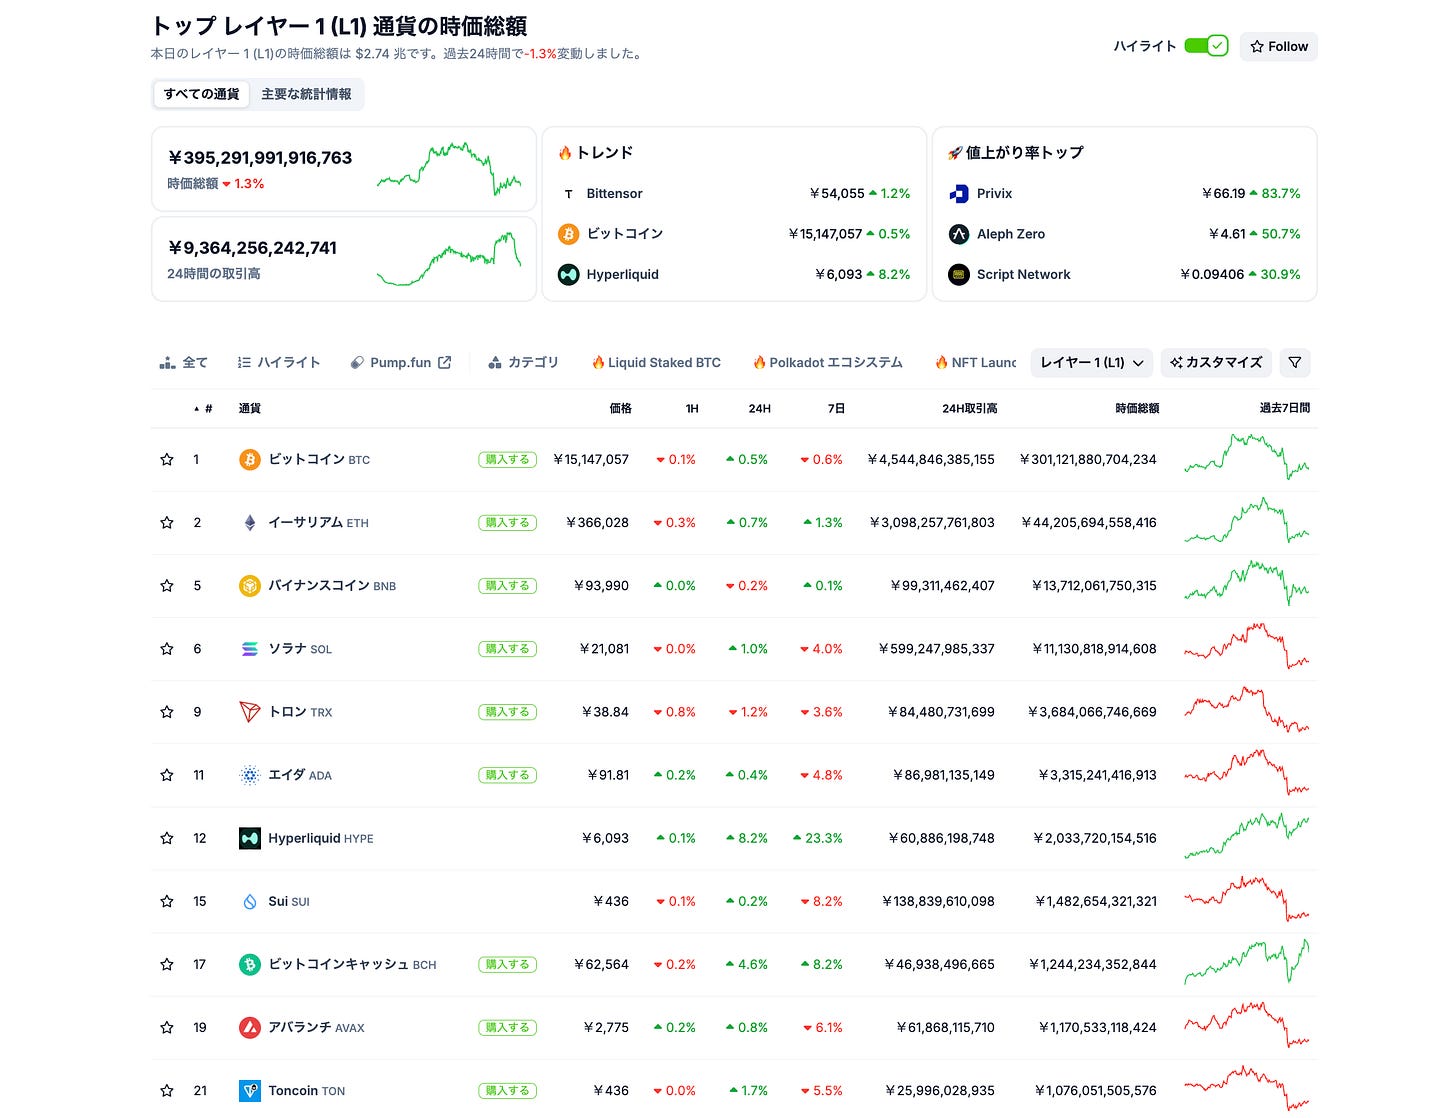Viewport: 1456px width, 1118px height.
Task: Open the market cap chart in top card
Action: (449, 169)
